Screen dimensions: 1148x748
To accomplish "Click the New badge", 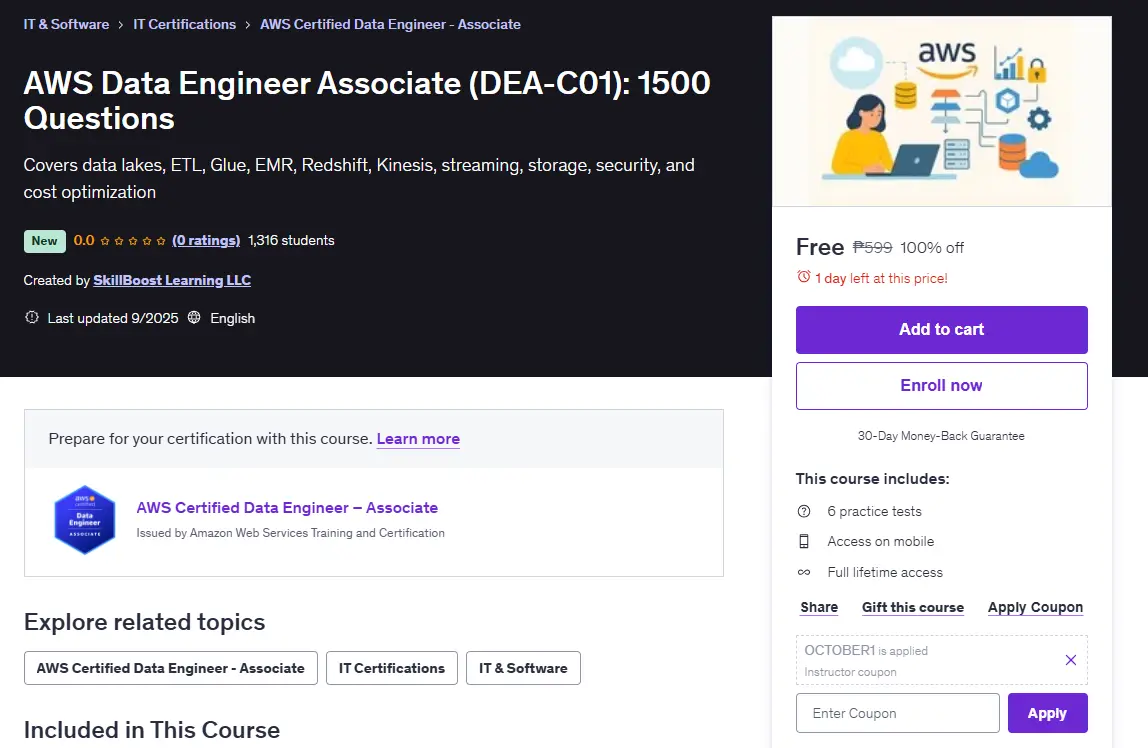I will (45, 241).
